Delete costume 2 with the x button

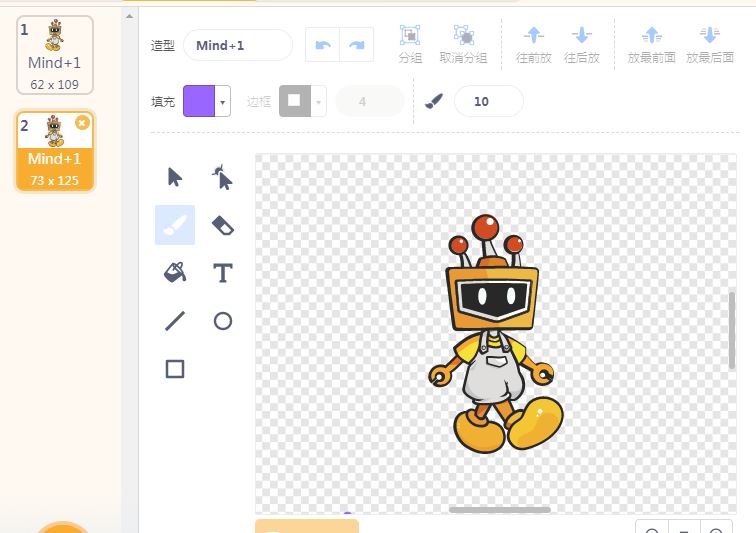pyautogui.click(x=82, y=123)
